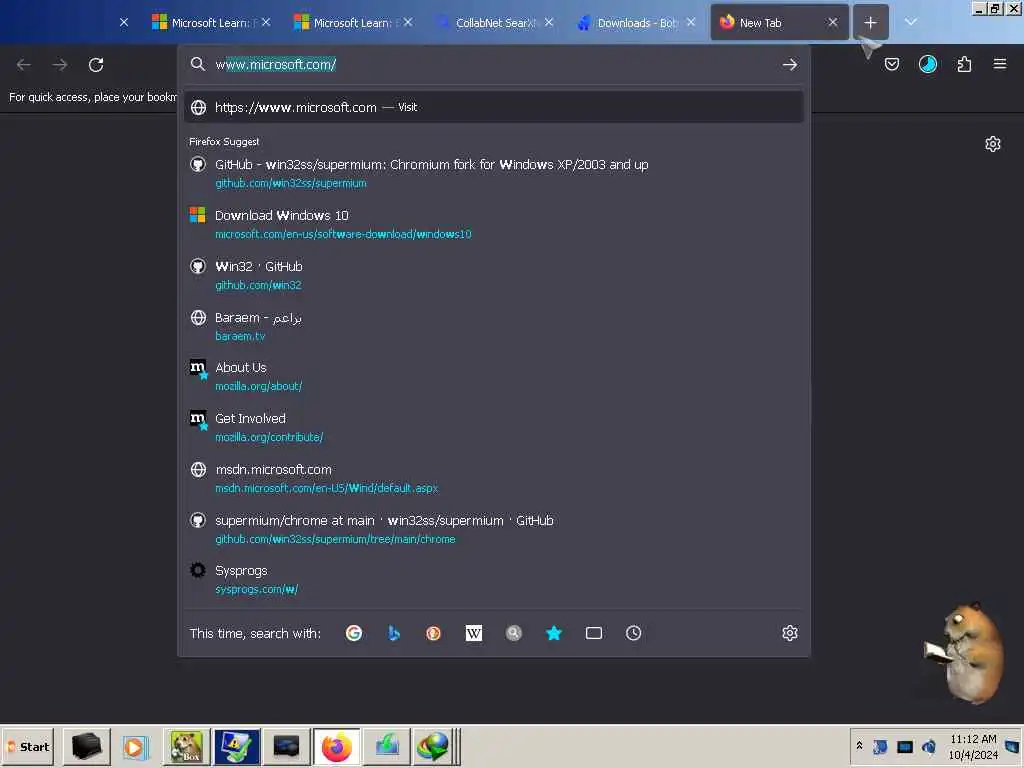The width and height of the screenshot is (1024, 768).
Task: Search bookmarks with the star icon
Action: [x=554, y=633]
